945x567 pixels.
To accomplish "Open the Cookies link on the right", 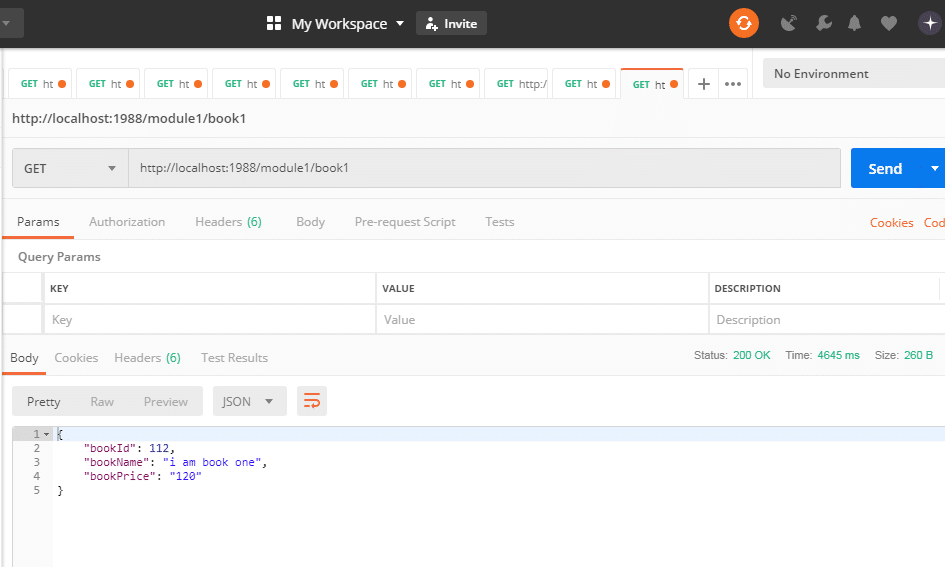I will coord(891,222).
